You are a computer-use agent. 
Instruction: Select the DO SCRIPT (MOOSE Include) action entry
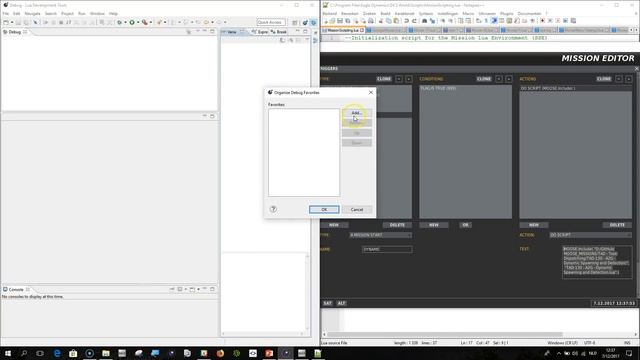click(x=576, y=88)
